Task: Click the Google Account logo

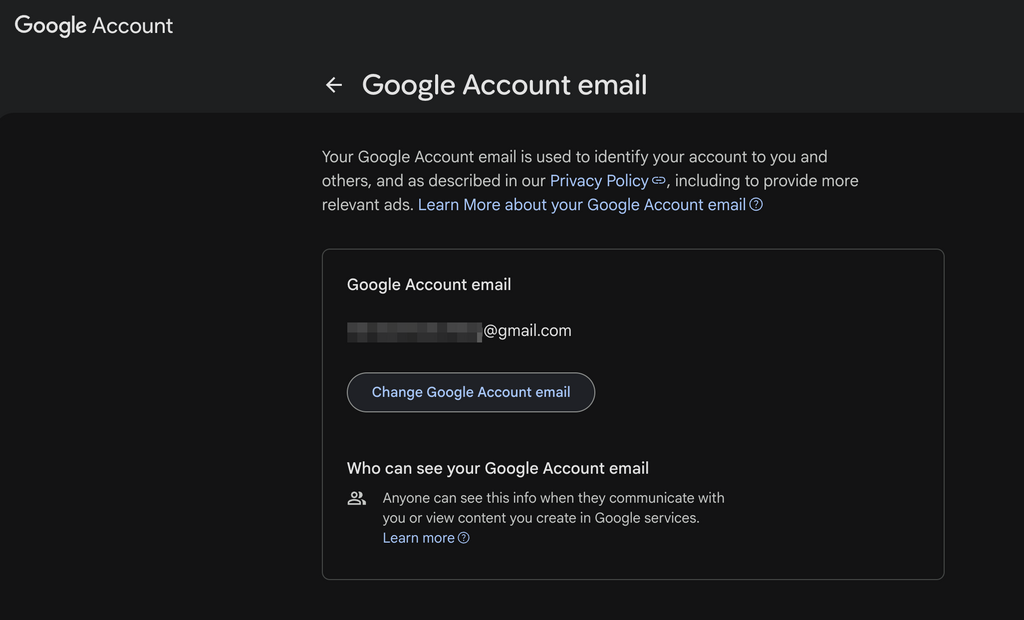Action: point(93,25)
